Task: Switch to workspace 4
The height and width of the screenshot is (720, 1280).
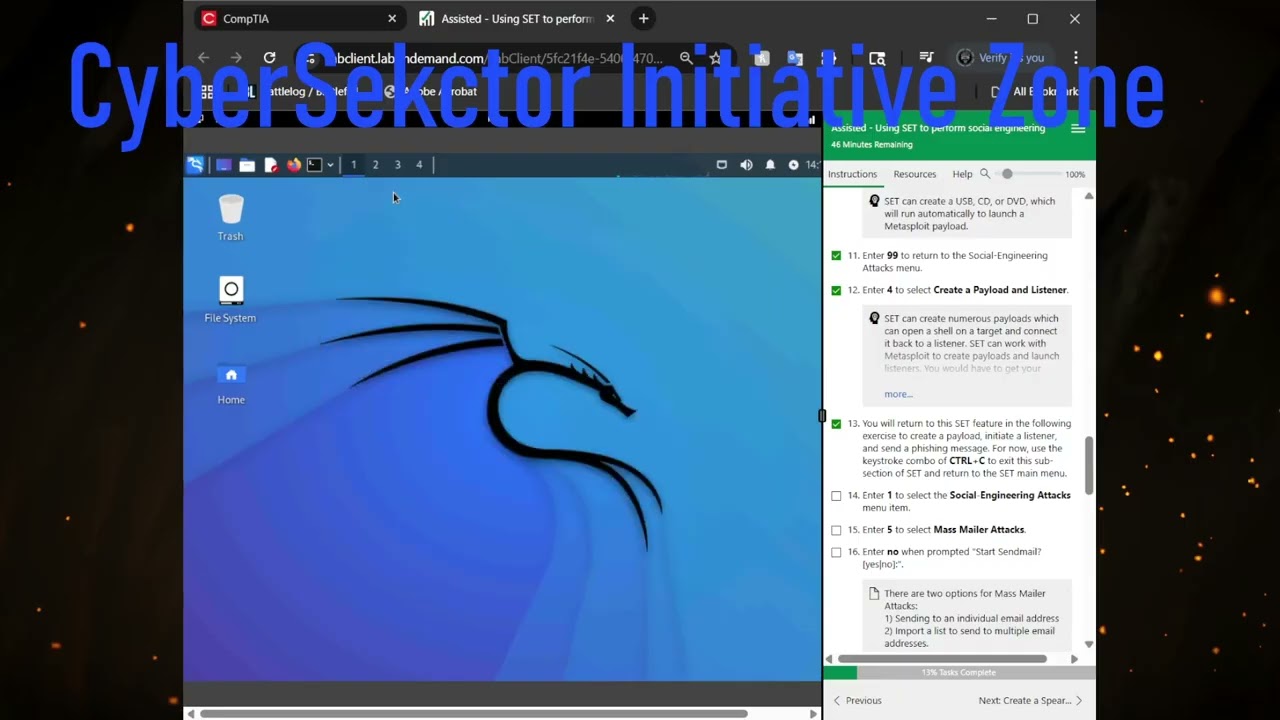Action: [x=419, y=165]
